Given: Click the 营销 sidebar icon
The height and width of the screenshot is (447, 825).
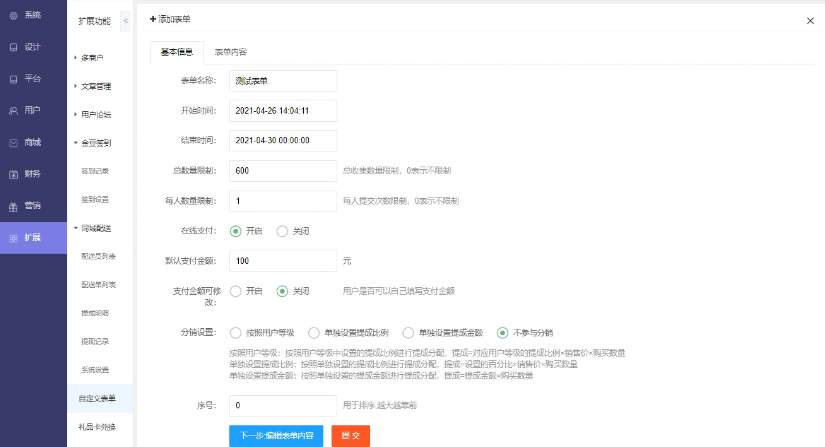Looking at the screenshot, I should coord(13,206).
